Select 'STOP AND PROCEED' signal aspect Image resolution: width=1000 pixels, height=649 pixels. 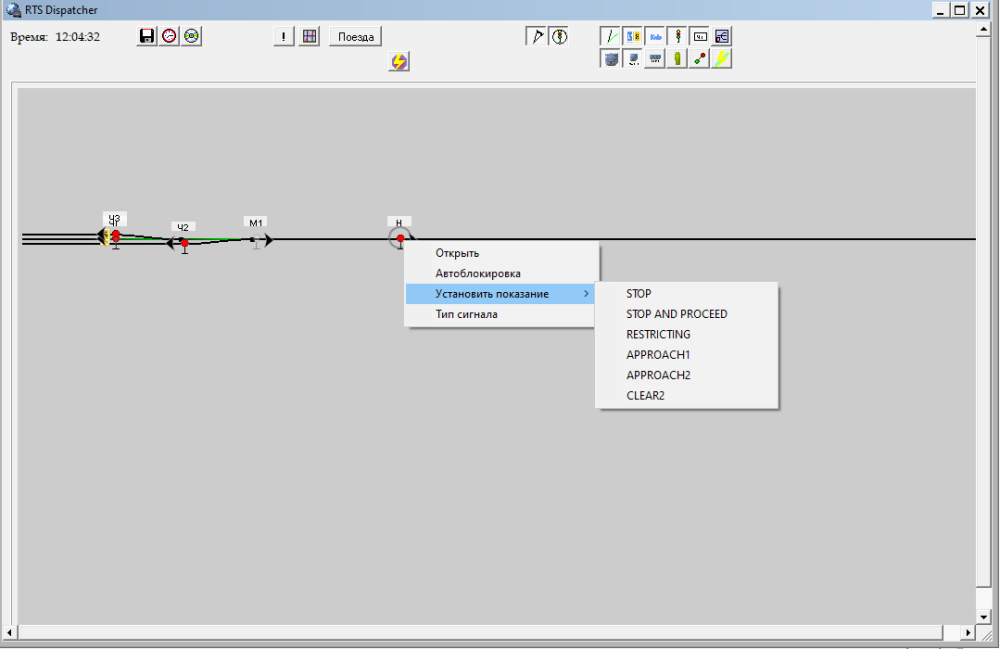(x=676, y=314)
